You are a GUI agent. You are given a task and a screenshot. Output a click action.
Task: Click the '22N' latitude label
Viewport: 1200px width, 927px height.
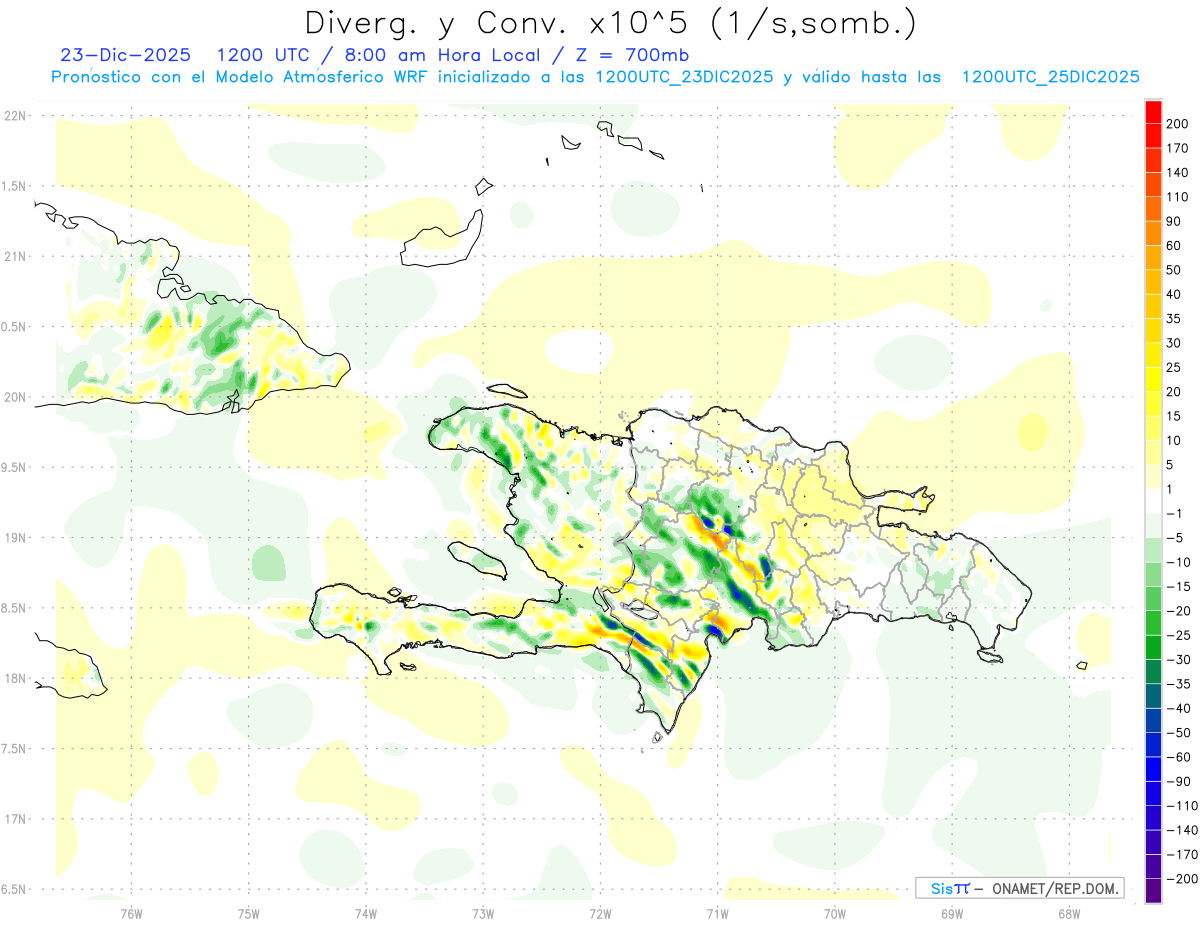(14, 115)
